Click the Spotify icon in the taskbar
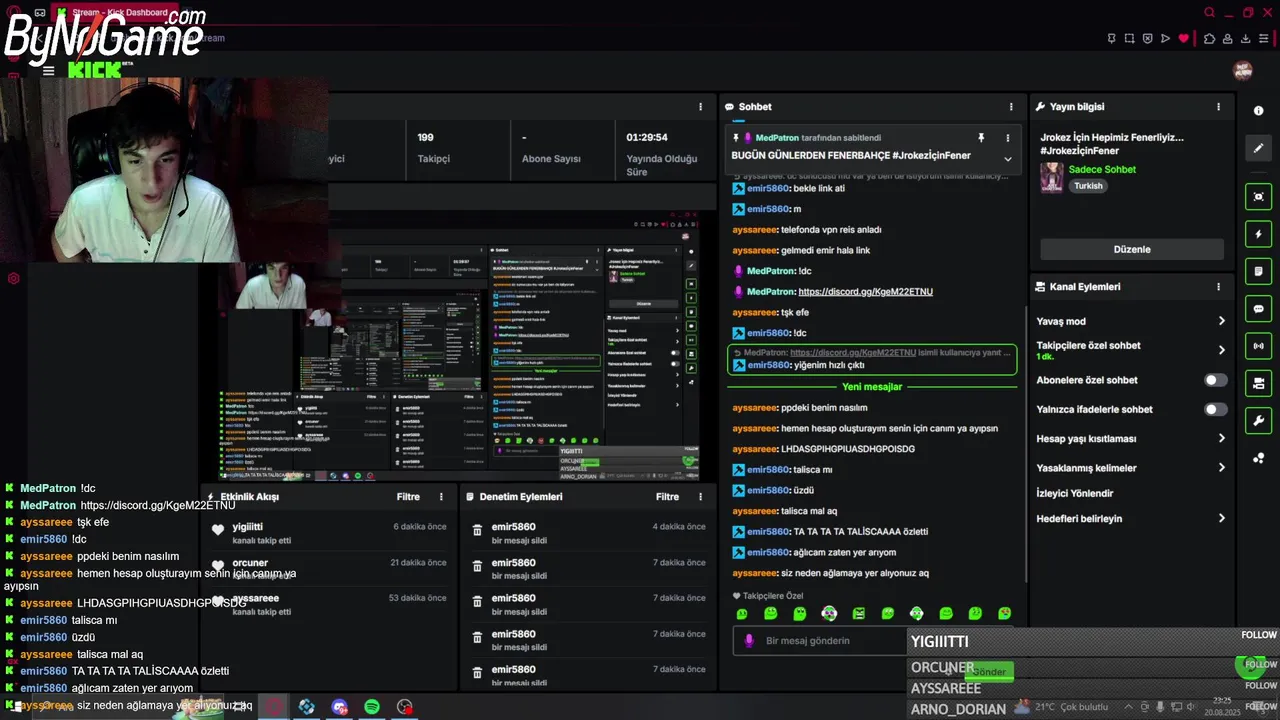Screen dimensions: 1280x720 (372, 706)
